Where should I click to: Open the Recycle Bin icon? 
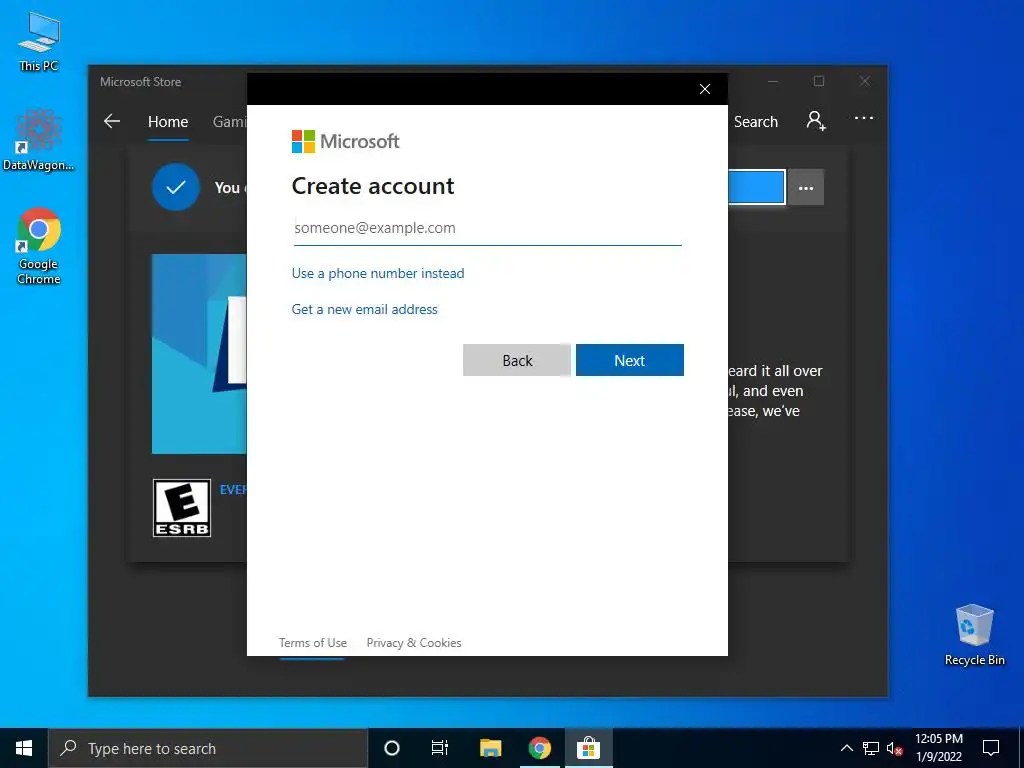pyautogui.click(x=974, y=635)
